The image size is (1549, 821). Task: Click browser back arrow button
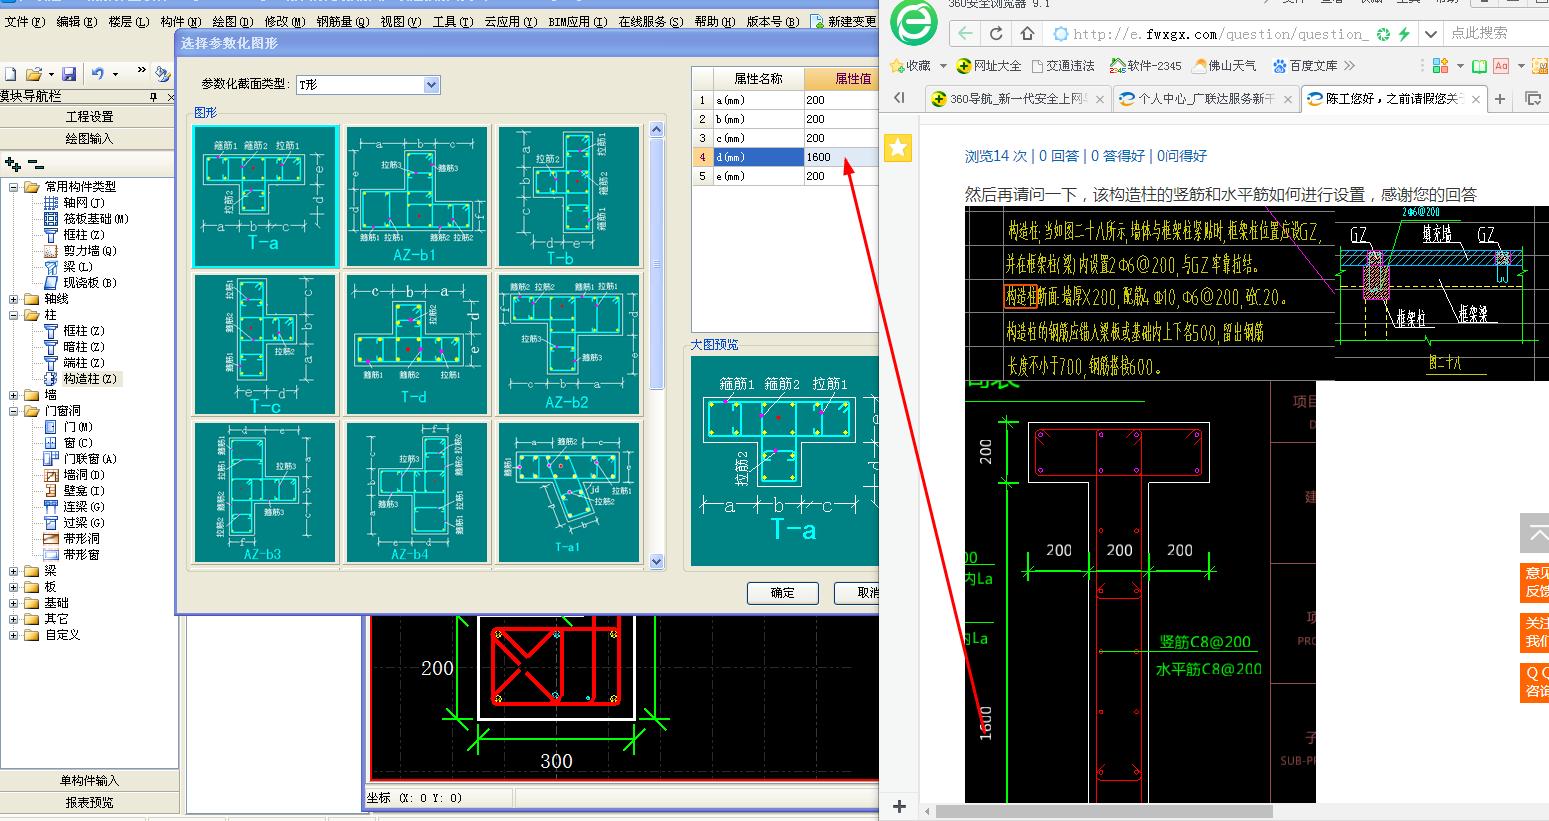(x=965, y=33)
